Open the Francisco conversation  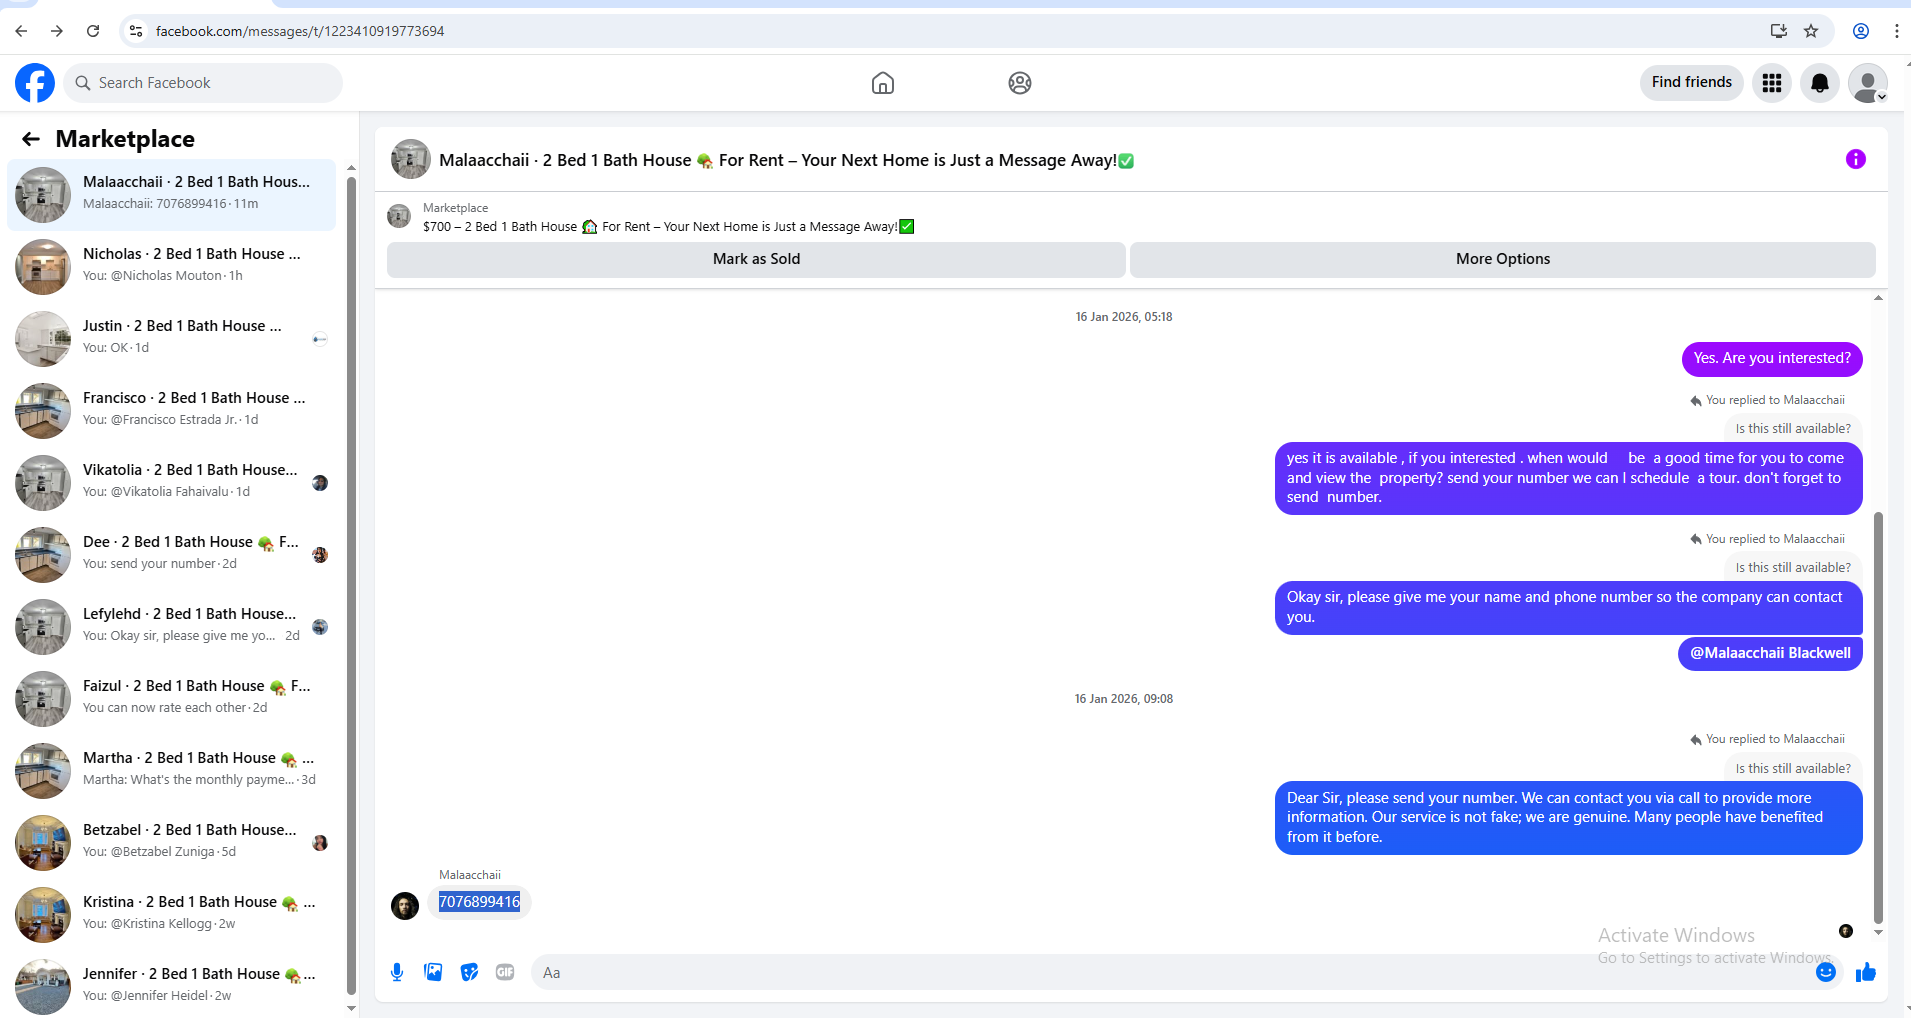pos(172,411)
